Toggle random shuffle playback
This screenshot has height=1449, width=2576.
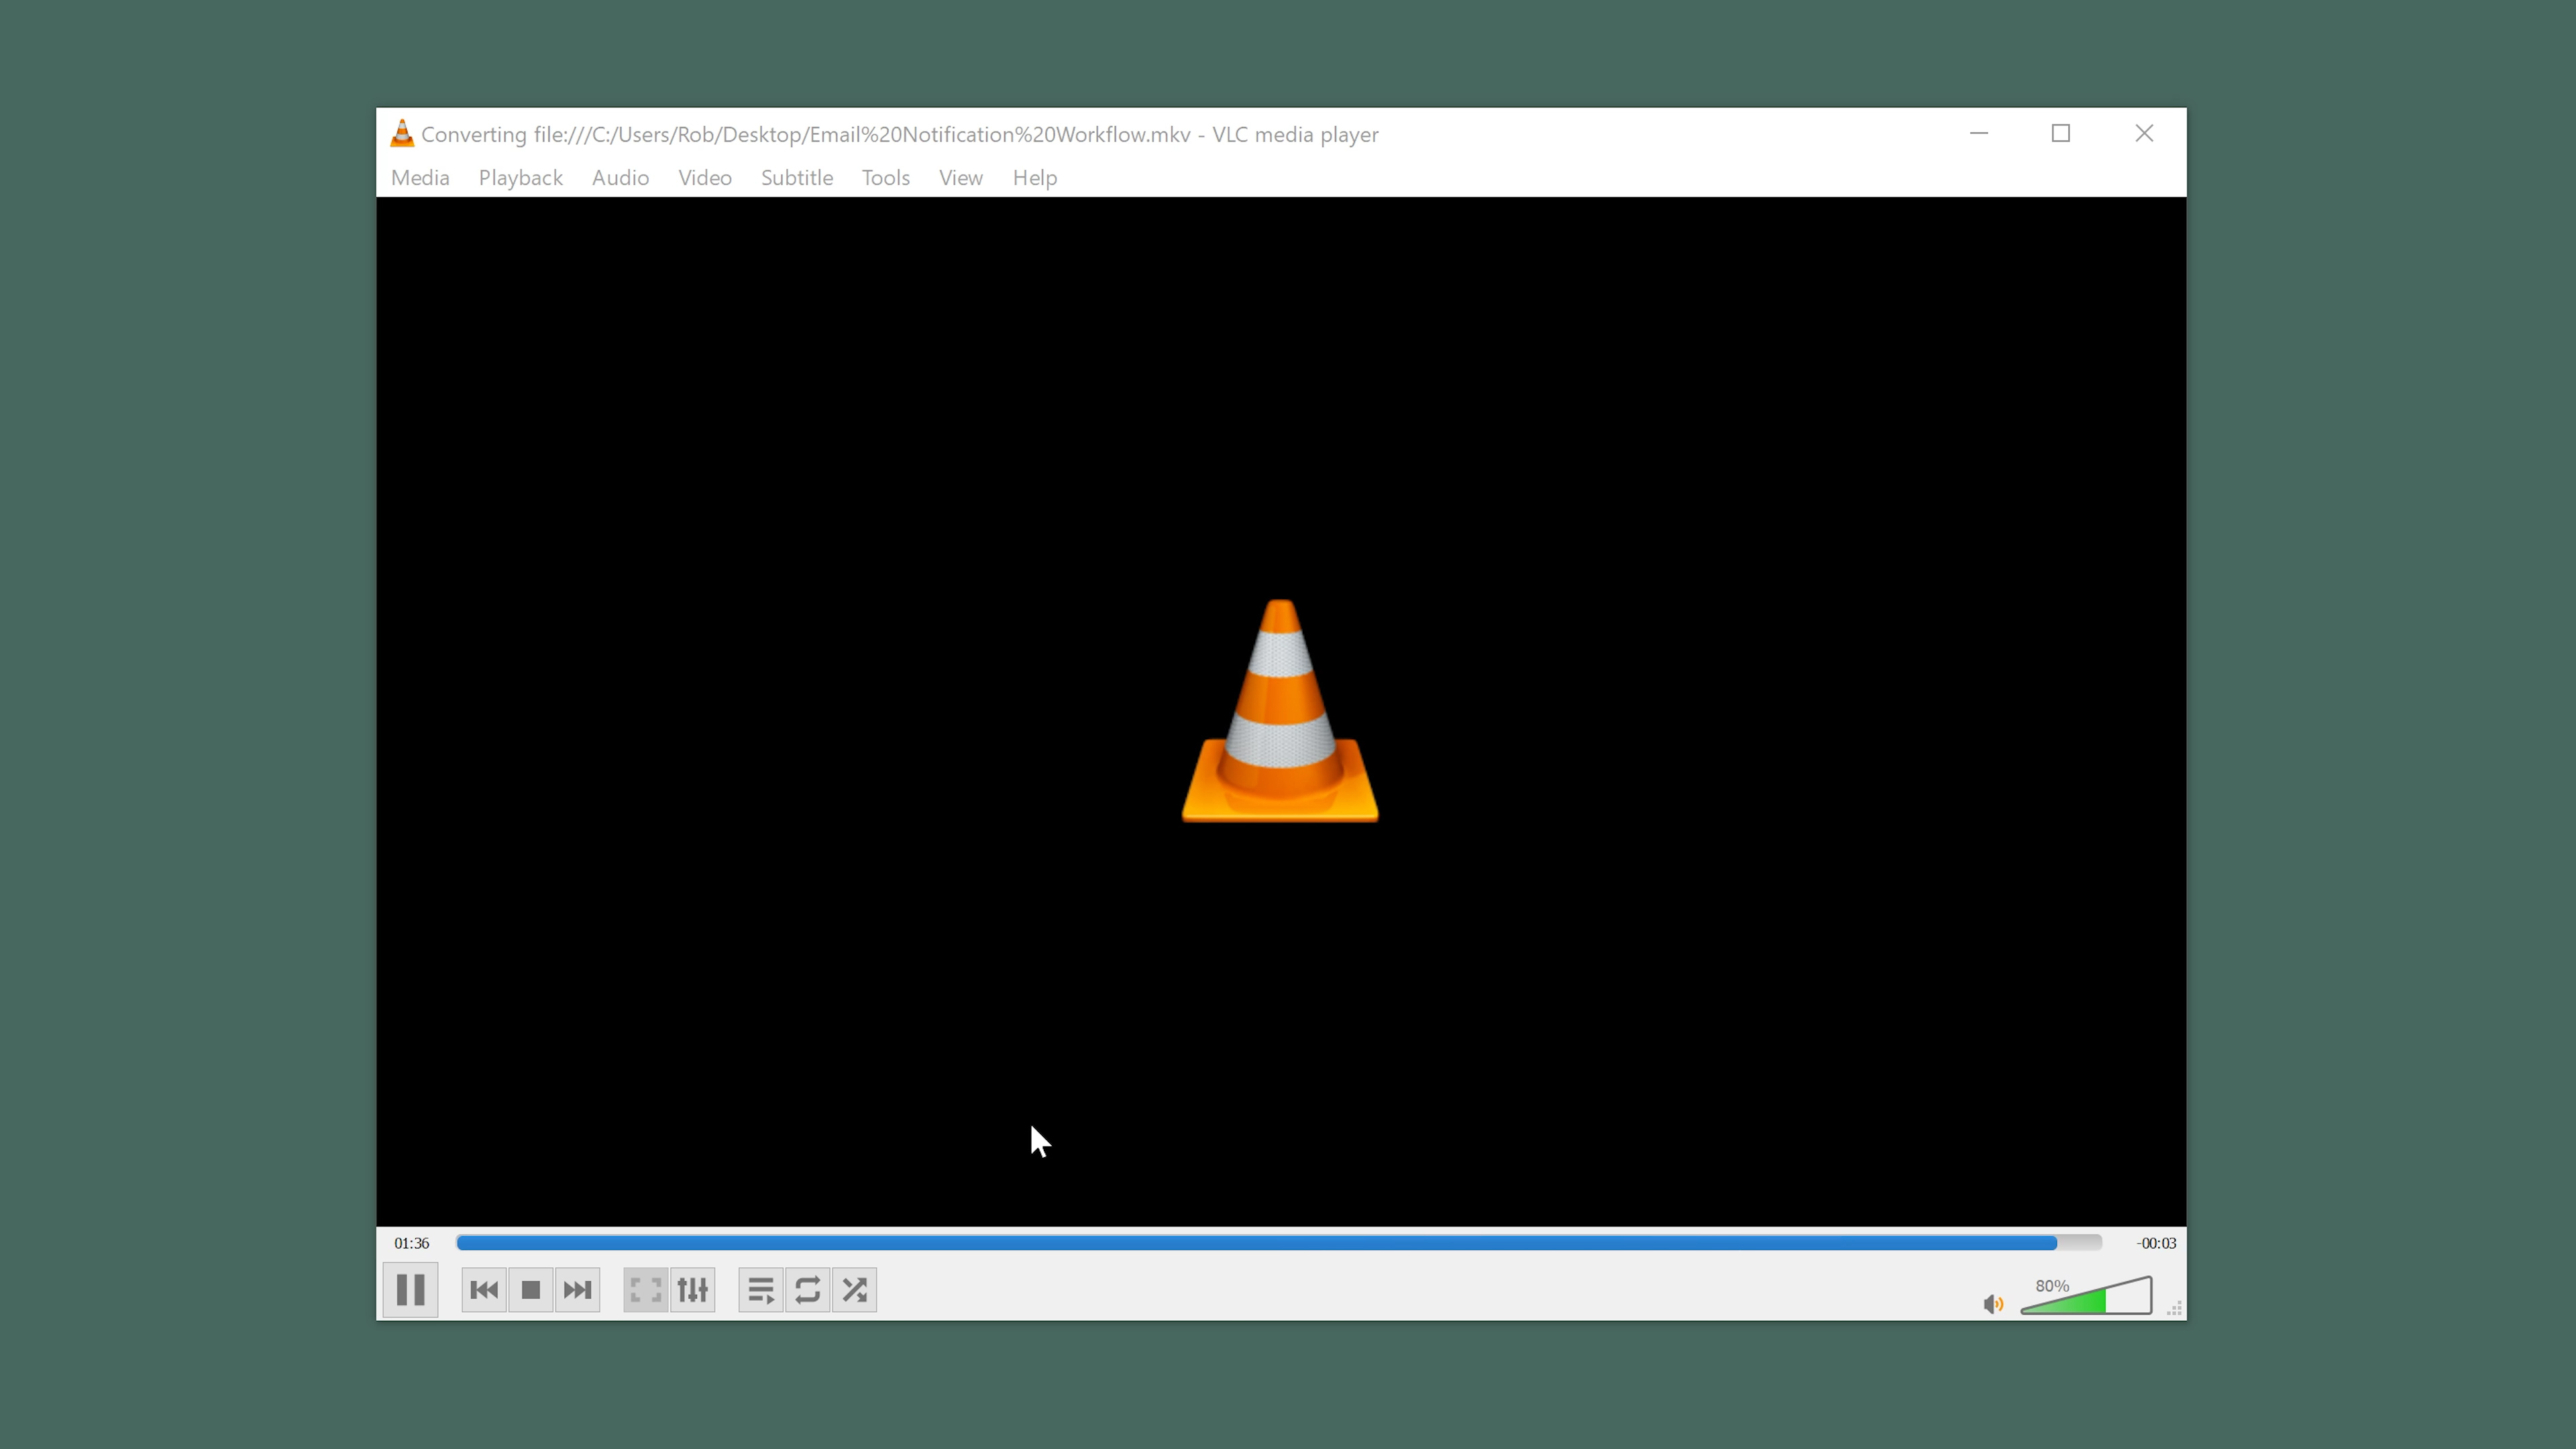(x=855, y=1290)
